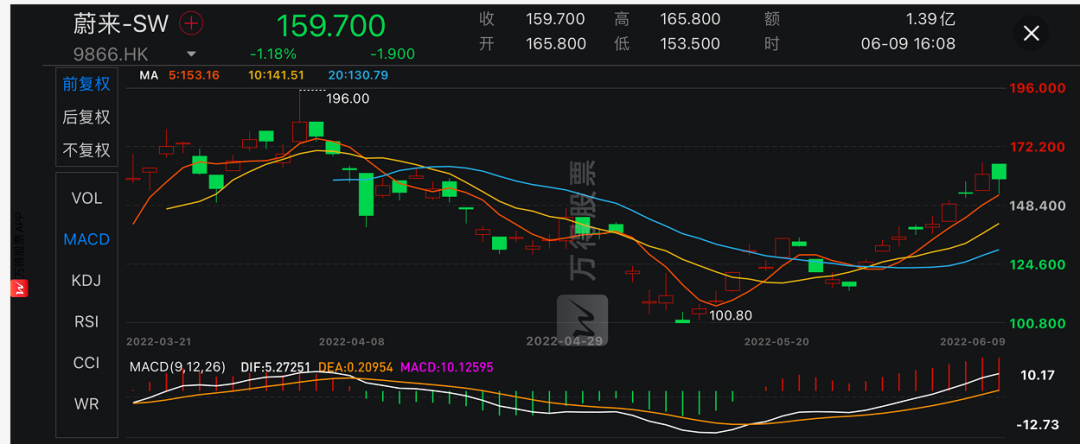The image size is (1080, 444).
Task: Switch indicator to KDJ
Action: tap(87, 280)
